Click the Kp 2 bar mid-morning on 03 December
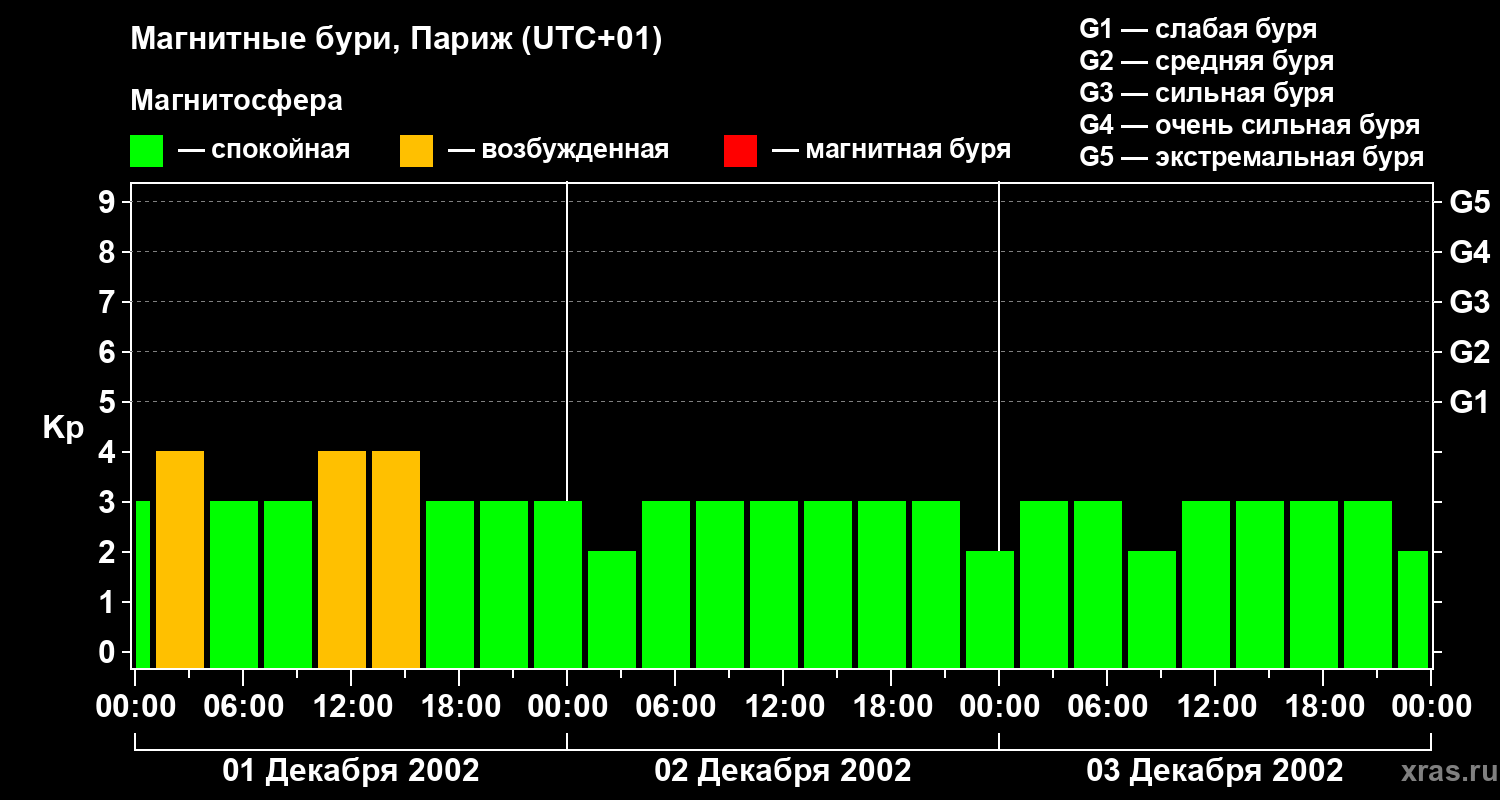Screen dimensions: 1500x800 pos(1152,609)
